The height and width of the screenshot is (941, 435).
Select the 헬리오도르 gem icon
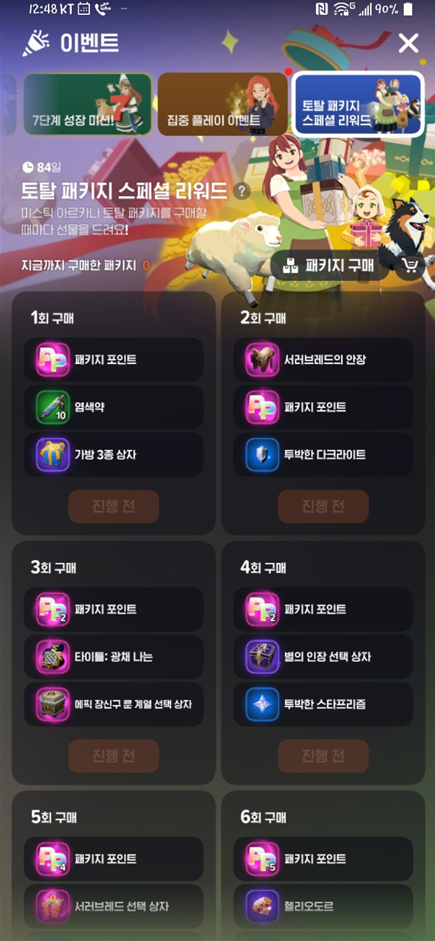point(262,906)
